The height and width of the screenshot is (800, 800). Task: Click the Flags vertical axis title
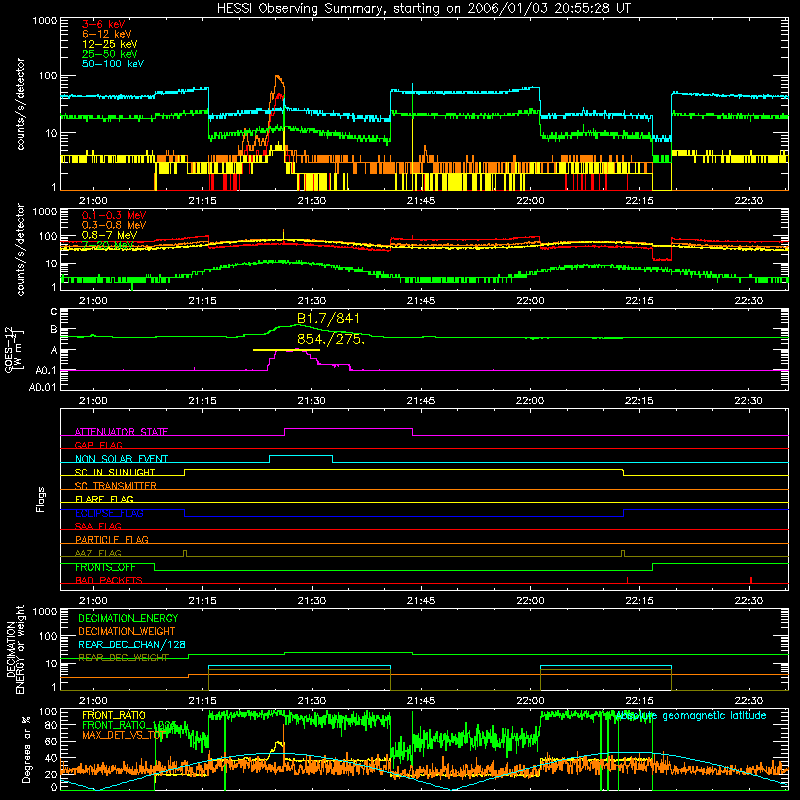pos(41,499)
